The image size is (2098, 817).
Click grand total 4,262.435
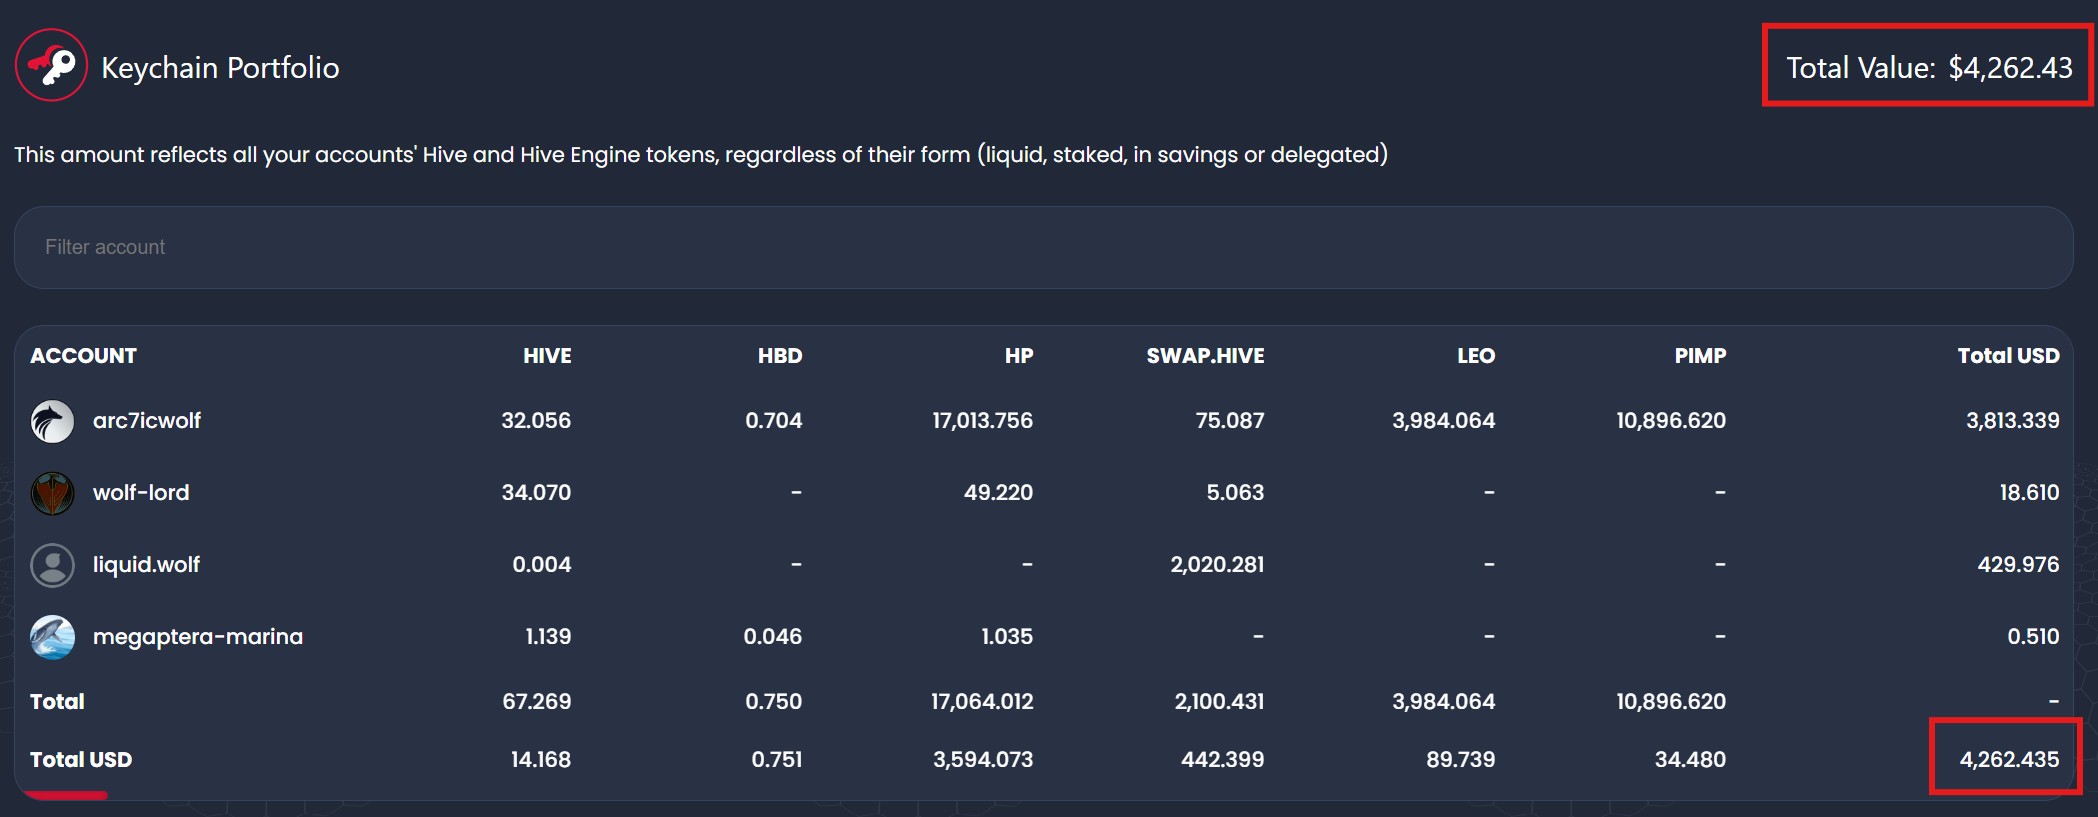coord(2009,760)
